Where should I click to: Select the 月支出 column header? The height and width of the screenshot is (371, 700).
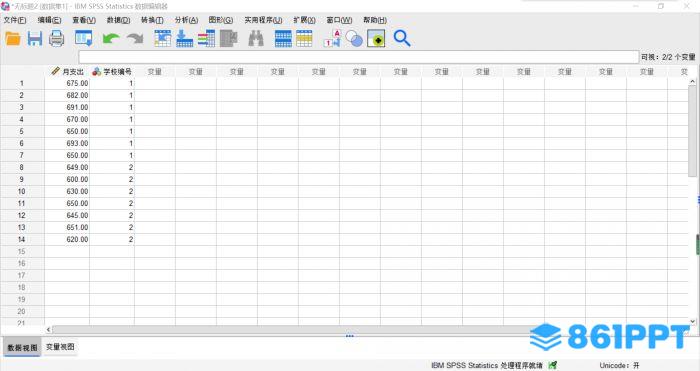click(x=67, y=71)
